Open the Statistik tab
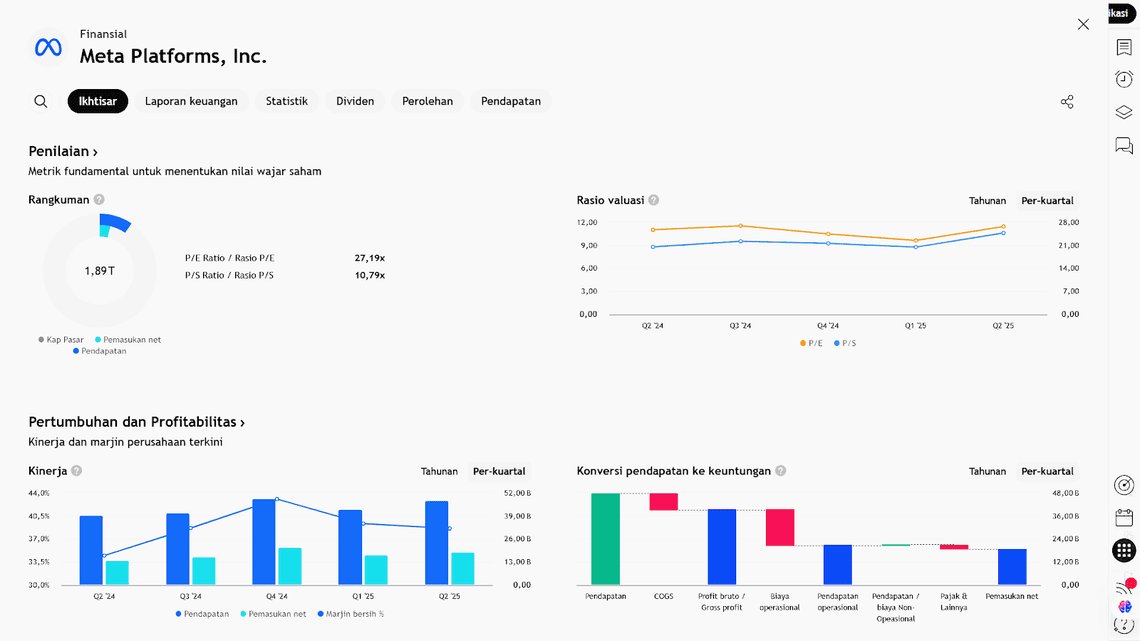 tap(286, 101)
